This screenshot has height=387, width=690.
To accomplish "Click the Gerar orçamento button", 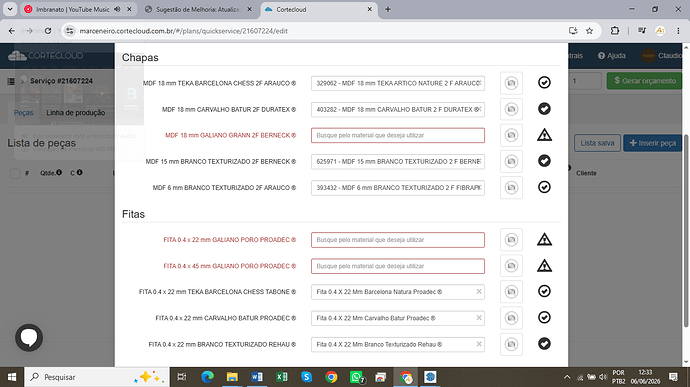I will pos(644,81).
